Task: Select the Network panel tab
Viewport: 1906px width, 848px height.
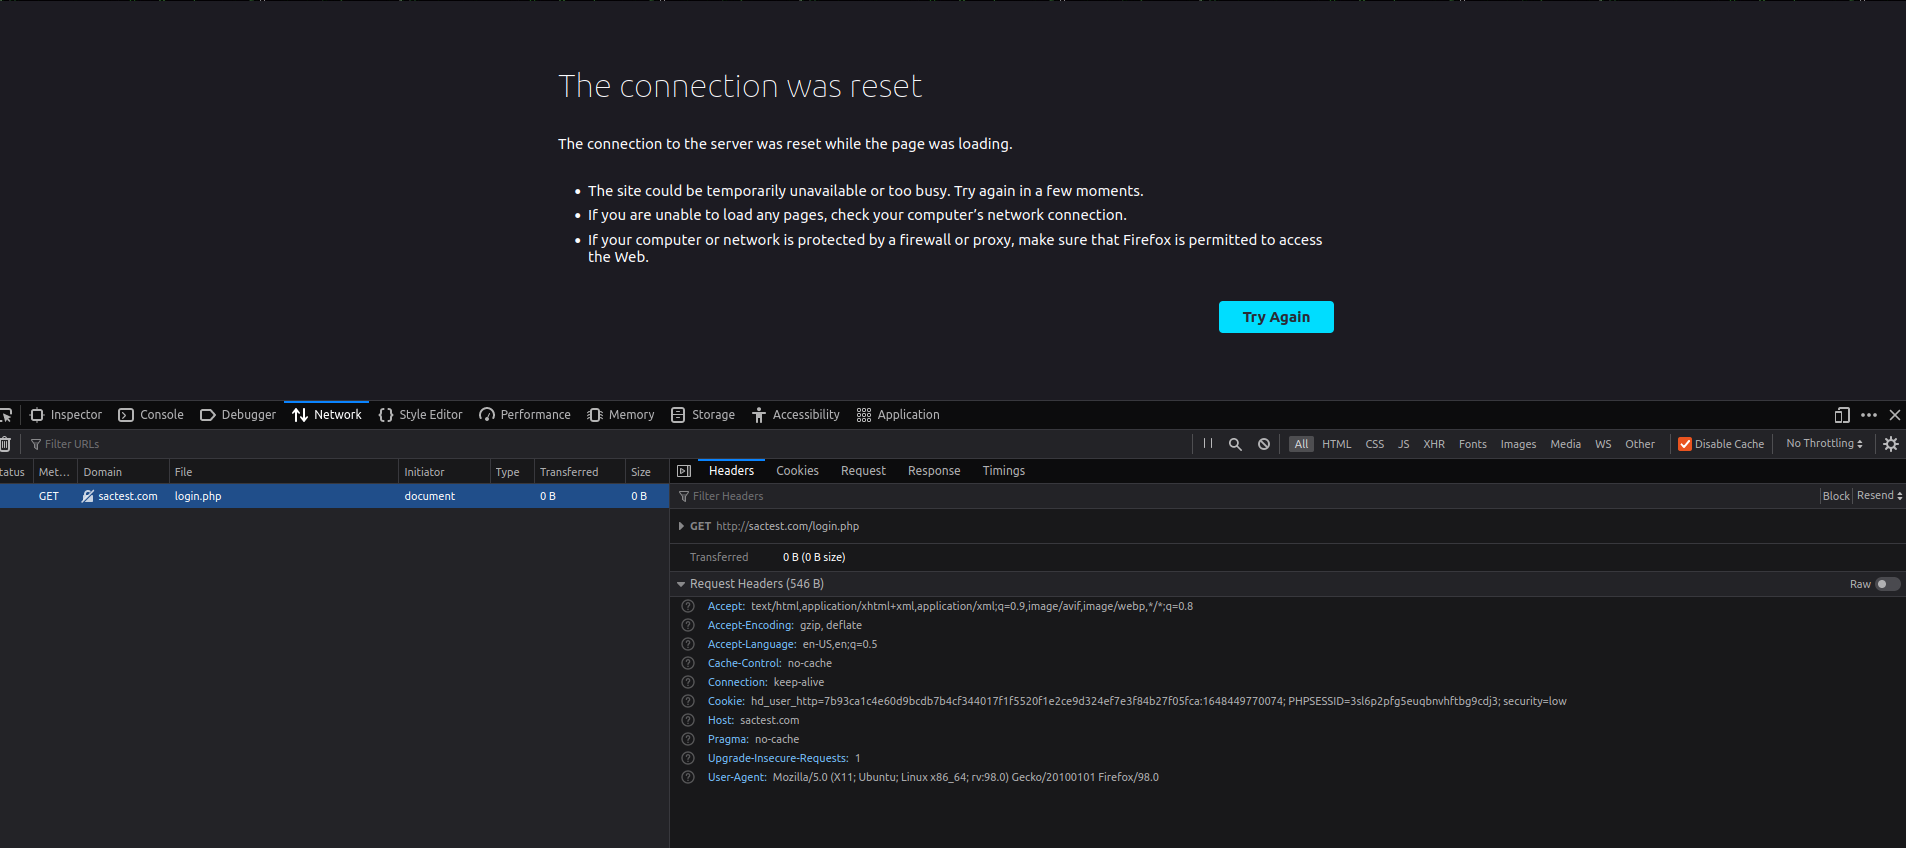Action: [x=327, y=415]
